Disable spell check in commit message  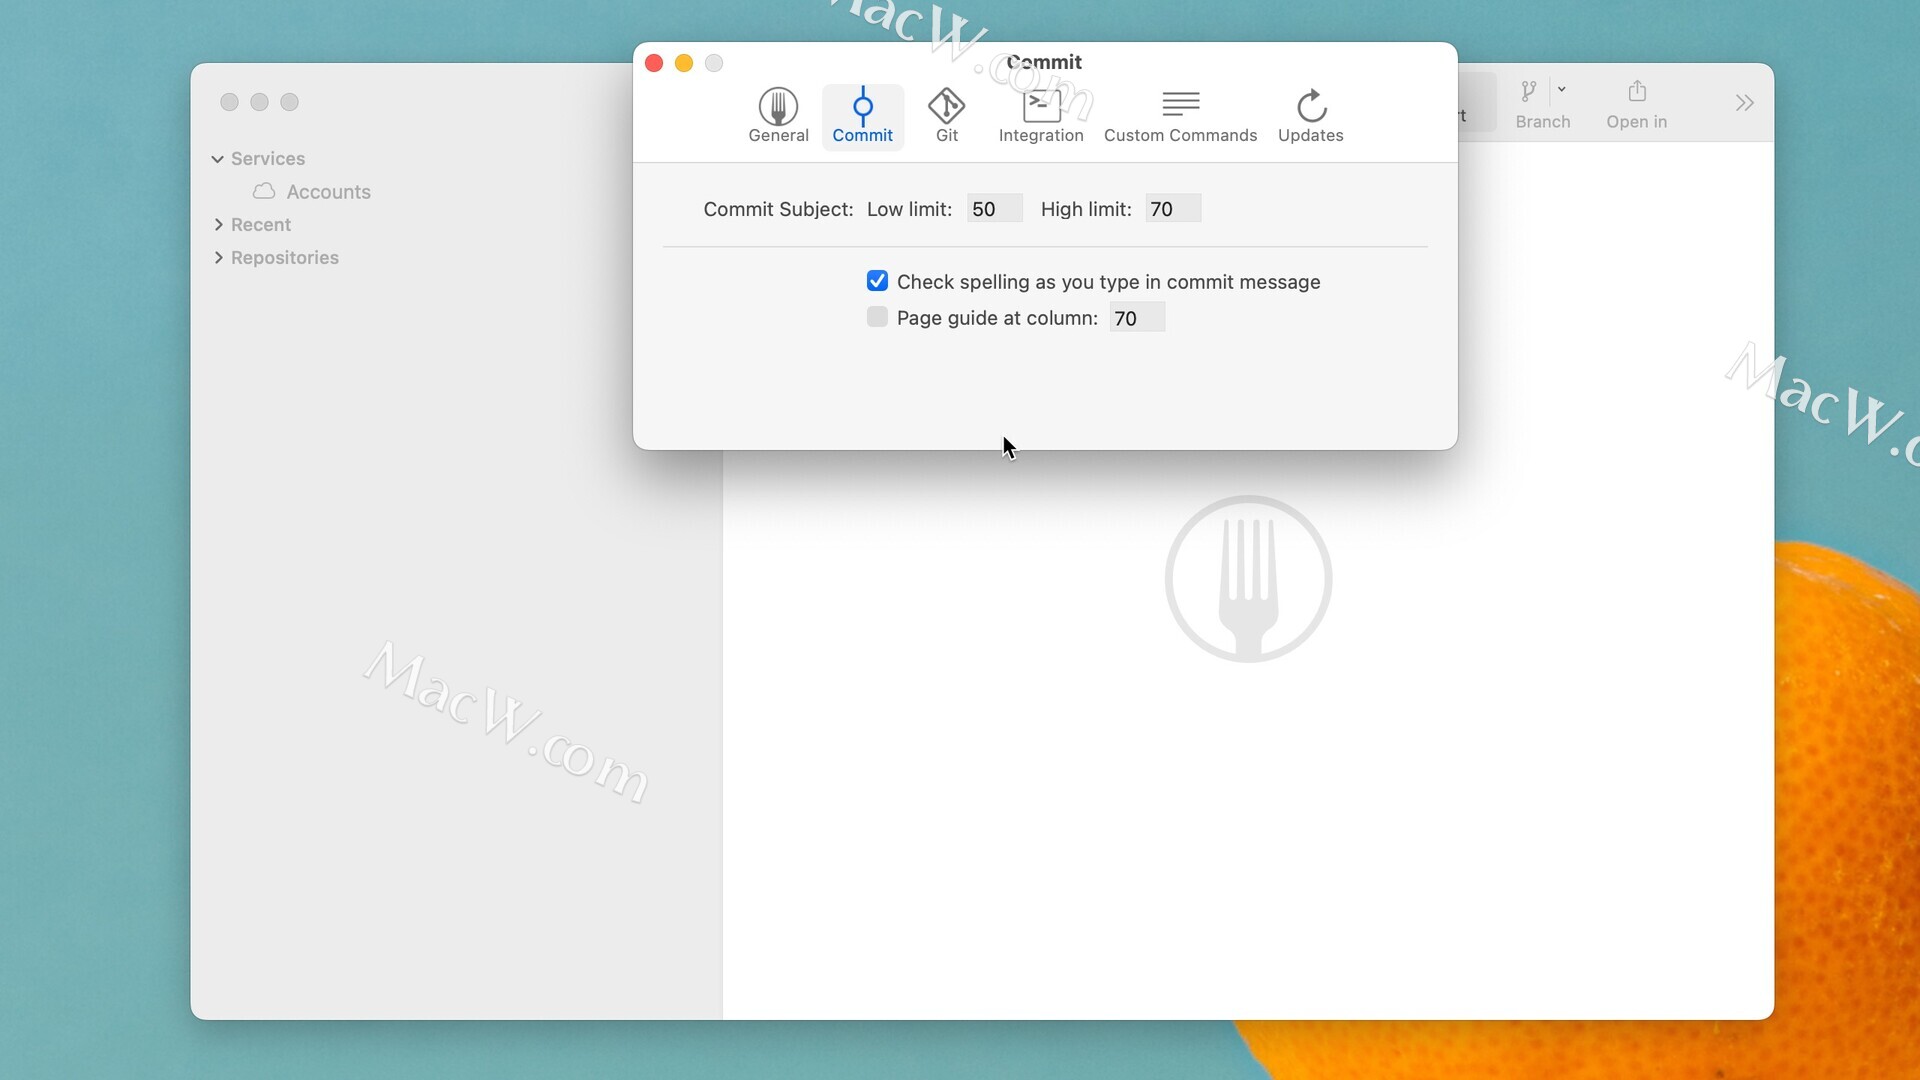point(877,281)
